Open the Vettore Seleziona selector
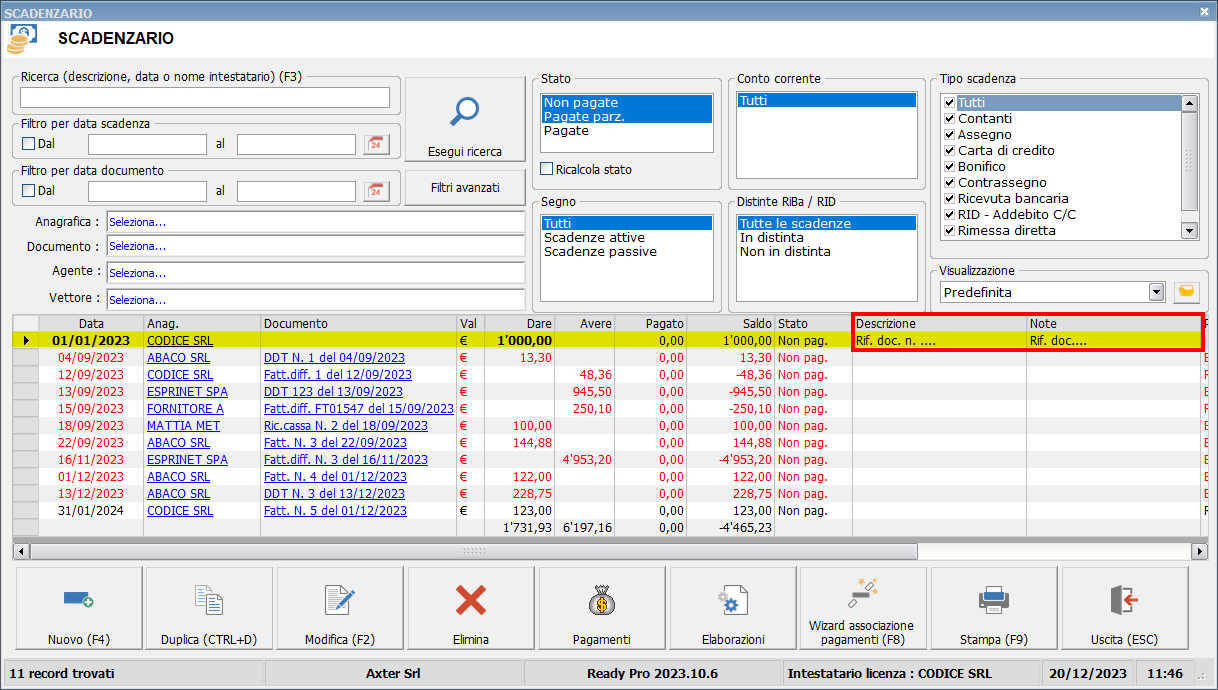1218x690 pixels. pos(315,299)
